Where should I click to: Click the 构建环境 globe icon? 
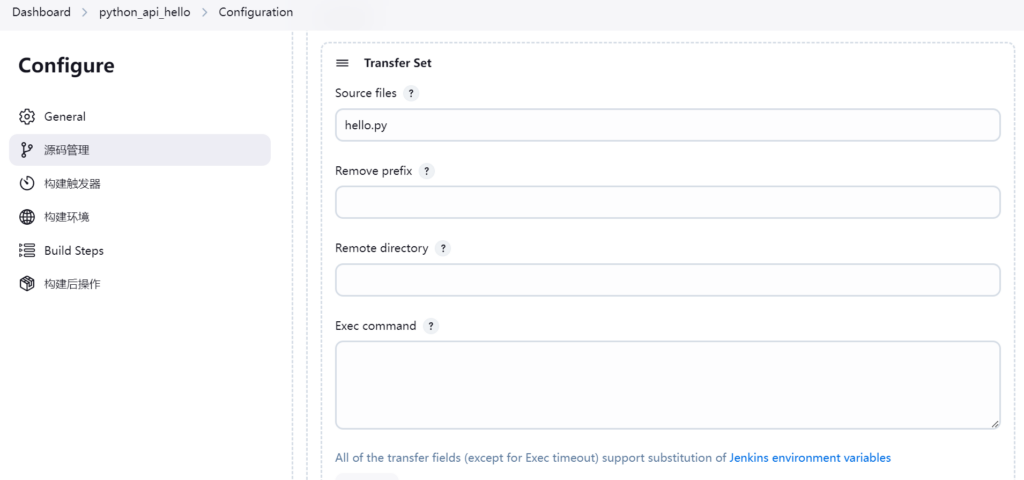[x=27, y=217]
